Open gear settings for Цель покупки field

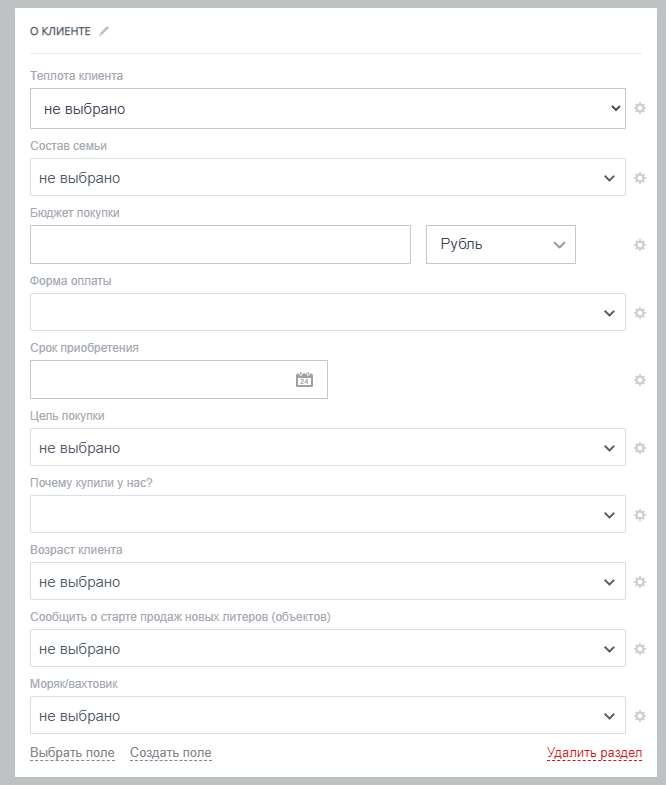click(640, 448)
